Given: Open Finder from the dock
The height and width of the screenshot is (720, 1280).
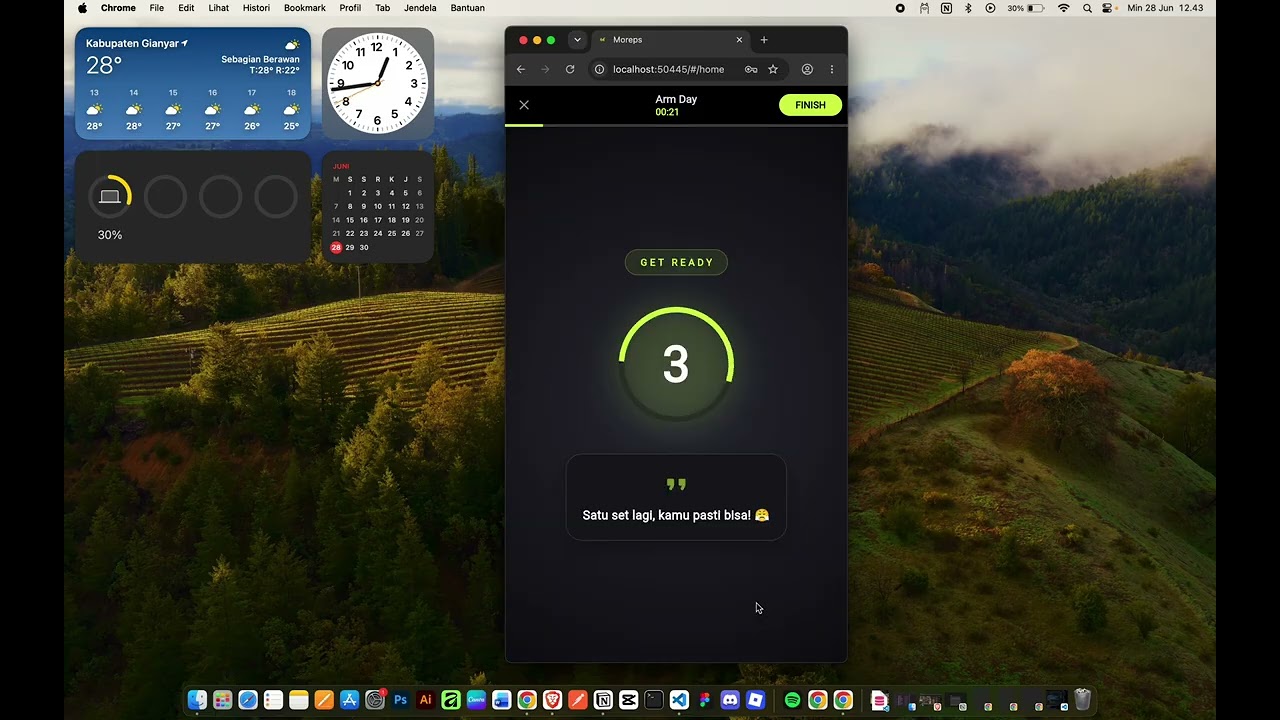Looking at the screenshot, I should click(197, 700).
